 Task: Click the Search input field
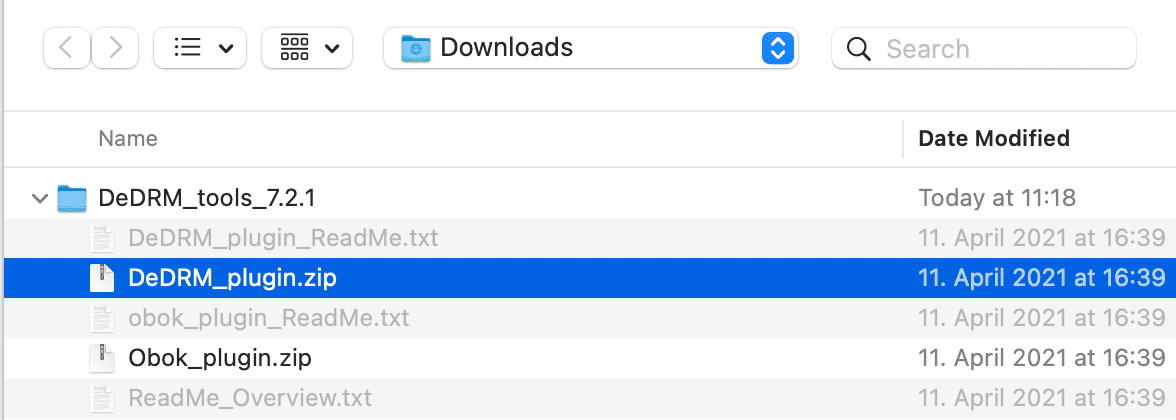click(x=983, y=49)
